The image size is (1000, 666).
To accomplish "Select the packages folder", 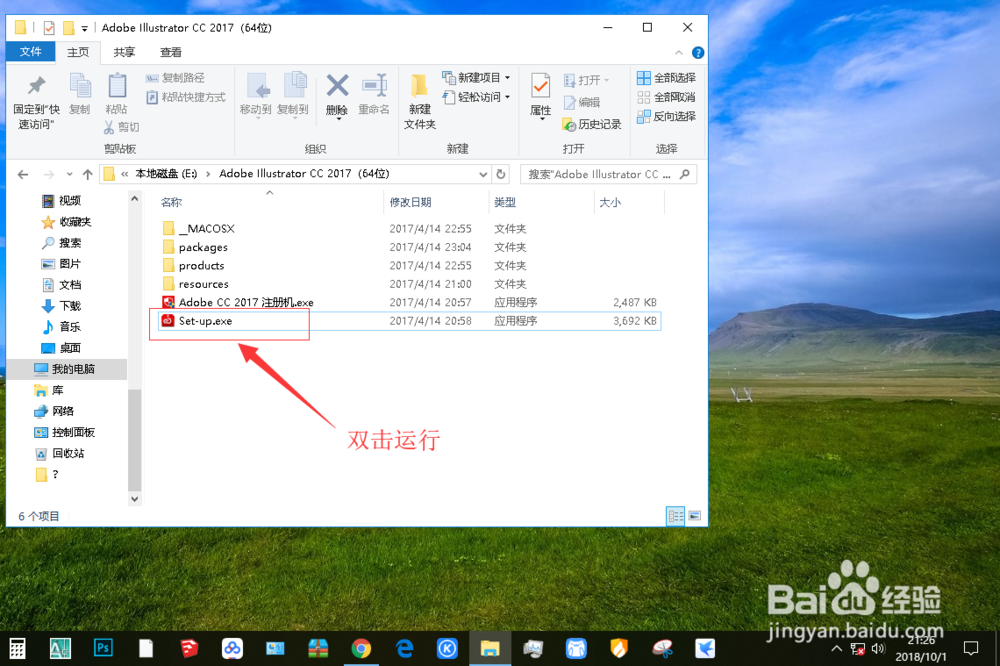I will point(195,247).
